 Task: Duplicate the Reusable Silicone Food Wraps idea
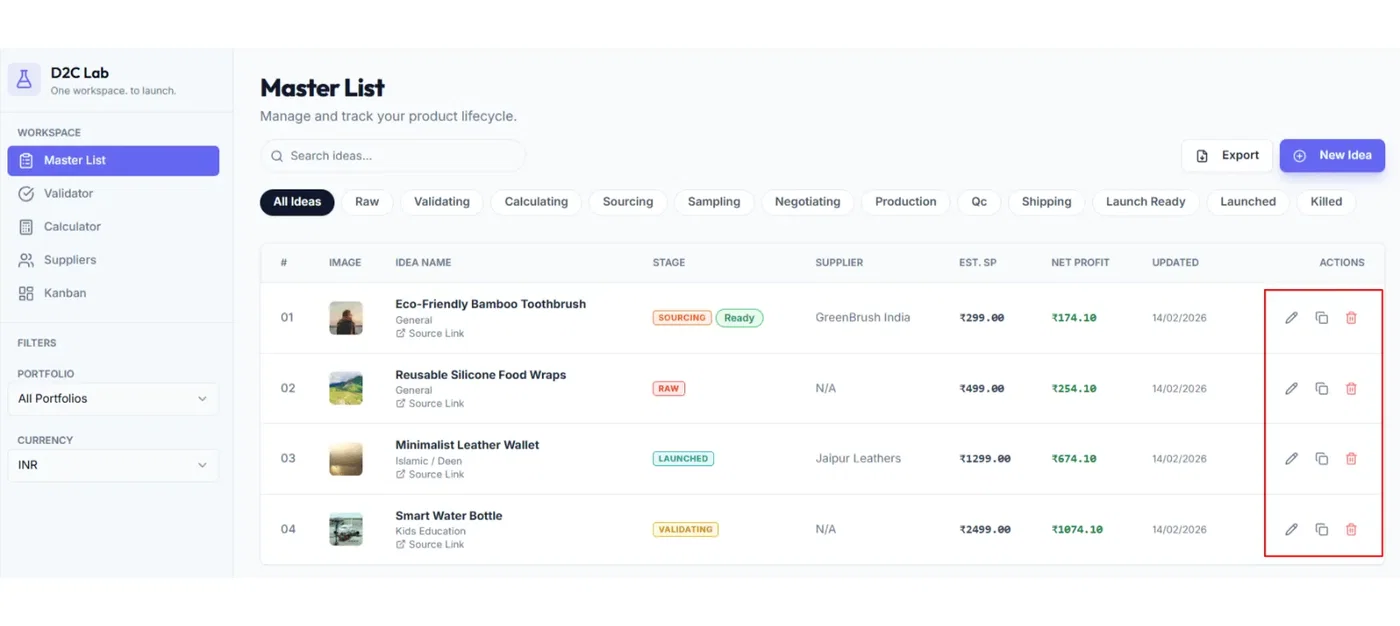[x=1321, y=388]
